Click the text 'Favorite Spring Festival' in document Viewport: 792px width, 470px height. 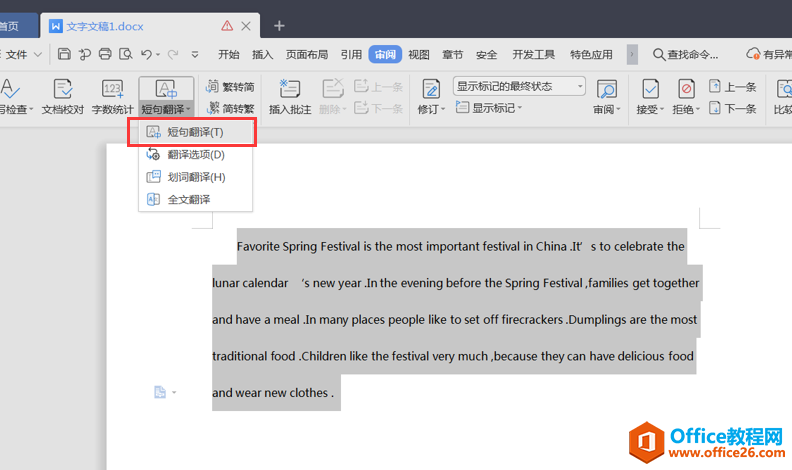tap(298, 246)
